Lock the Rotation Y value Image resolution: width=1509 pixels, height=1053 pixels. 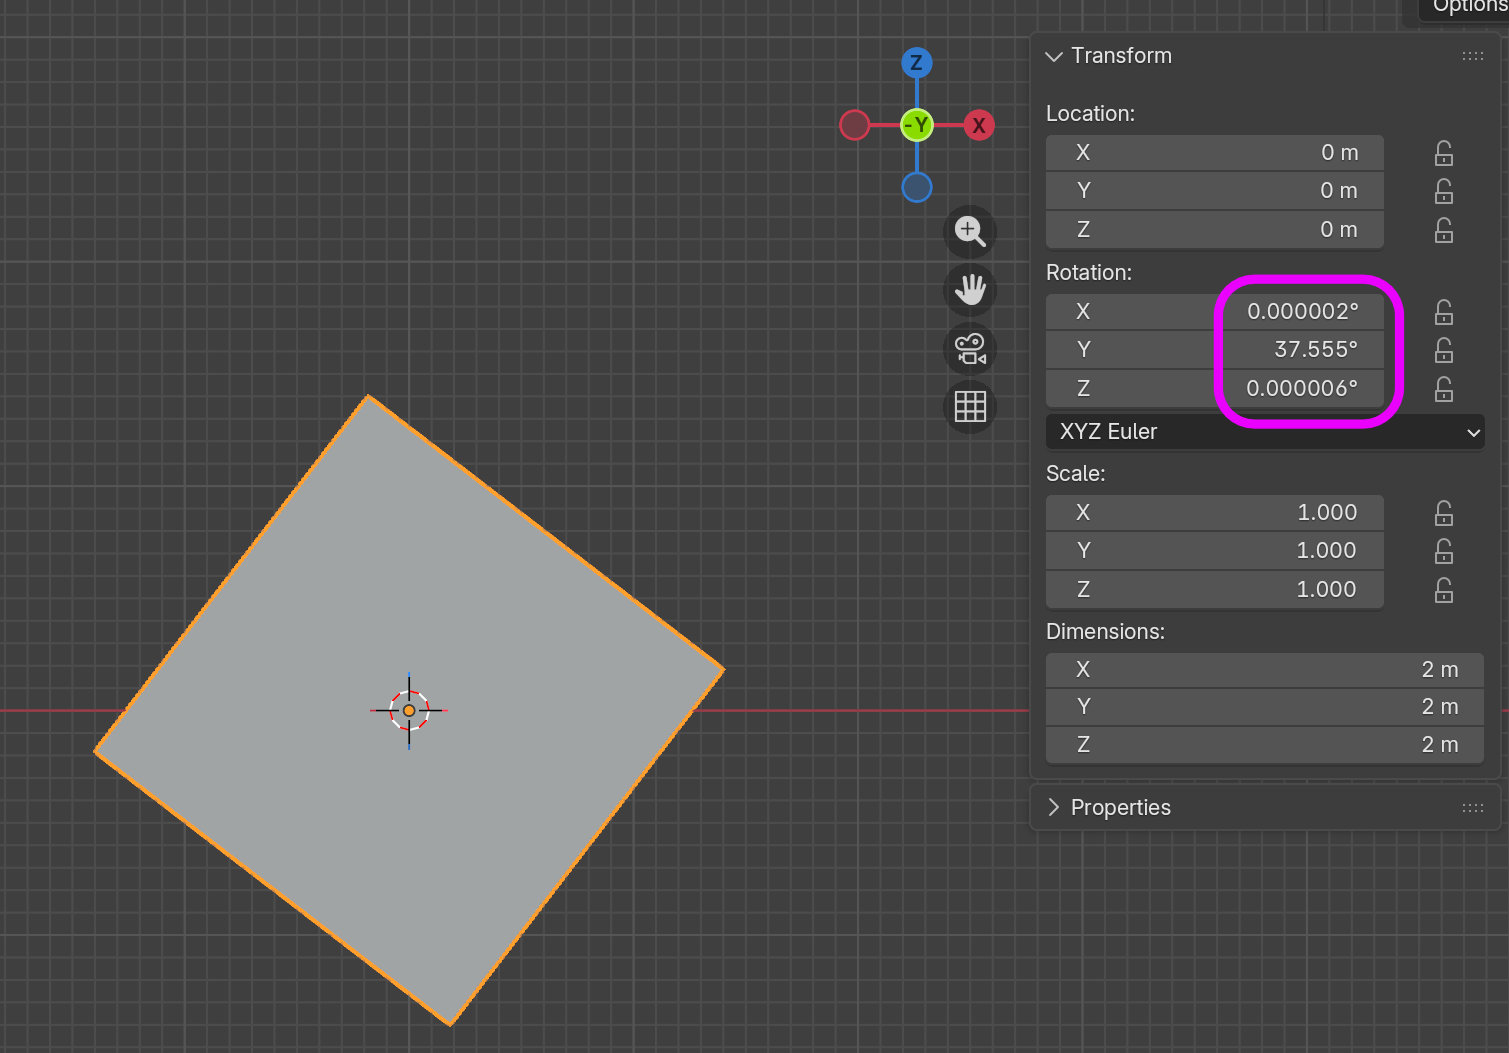[1444, 350]
